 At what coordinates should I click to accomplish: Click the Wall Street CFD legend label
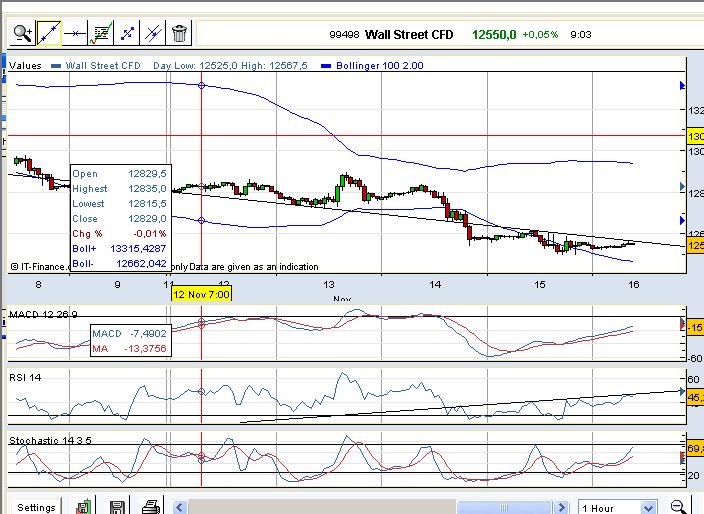pos(103,66)
